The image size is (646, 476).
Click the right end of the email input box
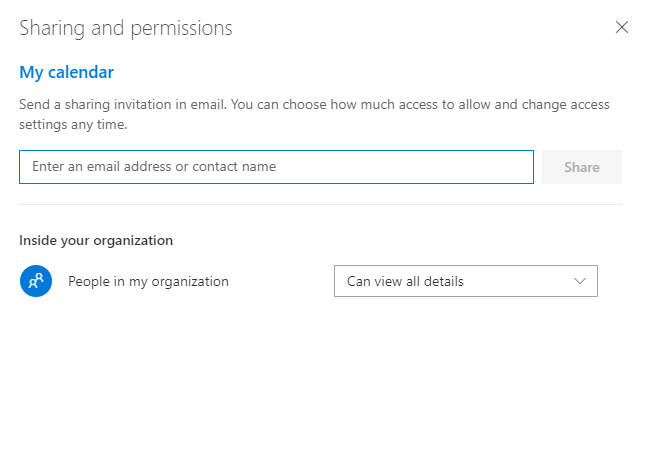tap(515, 167)
